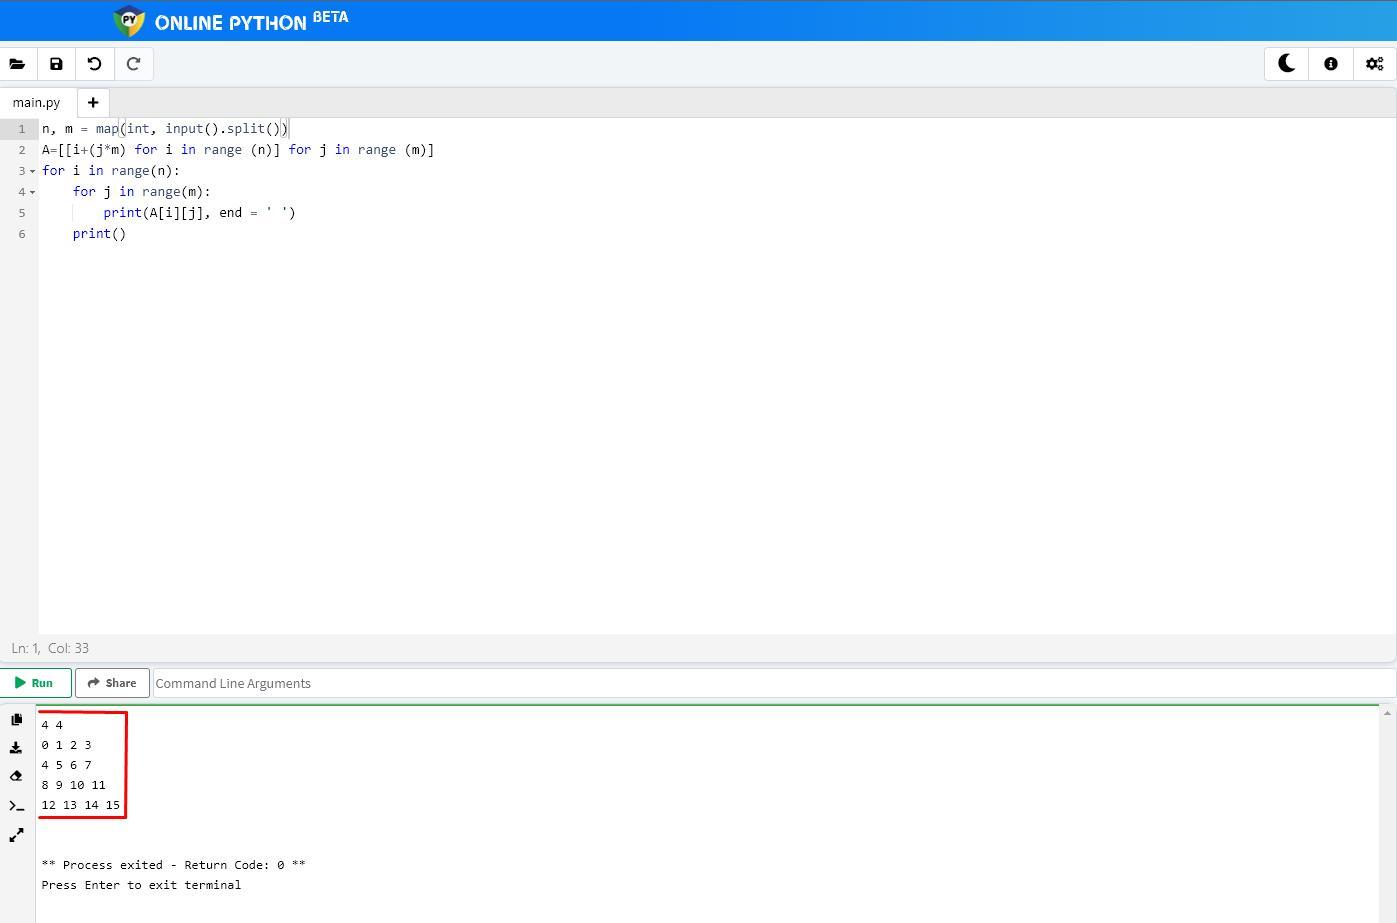Run the Python program
The image size is (1397, 923).
tap(35, 683)
